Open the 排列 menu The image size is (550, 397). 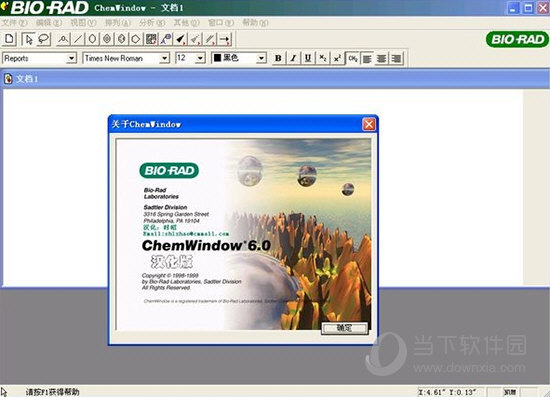tap(118, 23)
